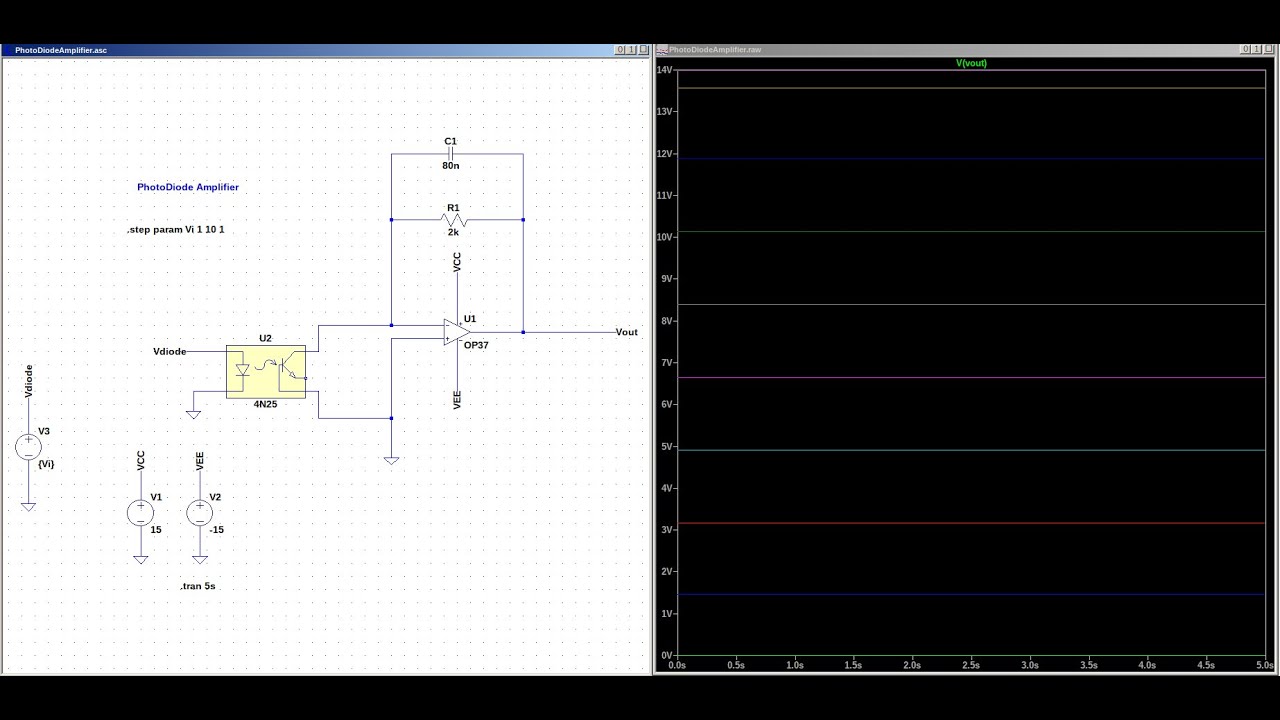The image size is (1280, 720).
Task: Click ground symbol under V3 source
Action: [x=28, y=507]
